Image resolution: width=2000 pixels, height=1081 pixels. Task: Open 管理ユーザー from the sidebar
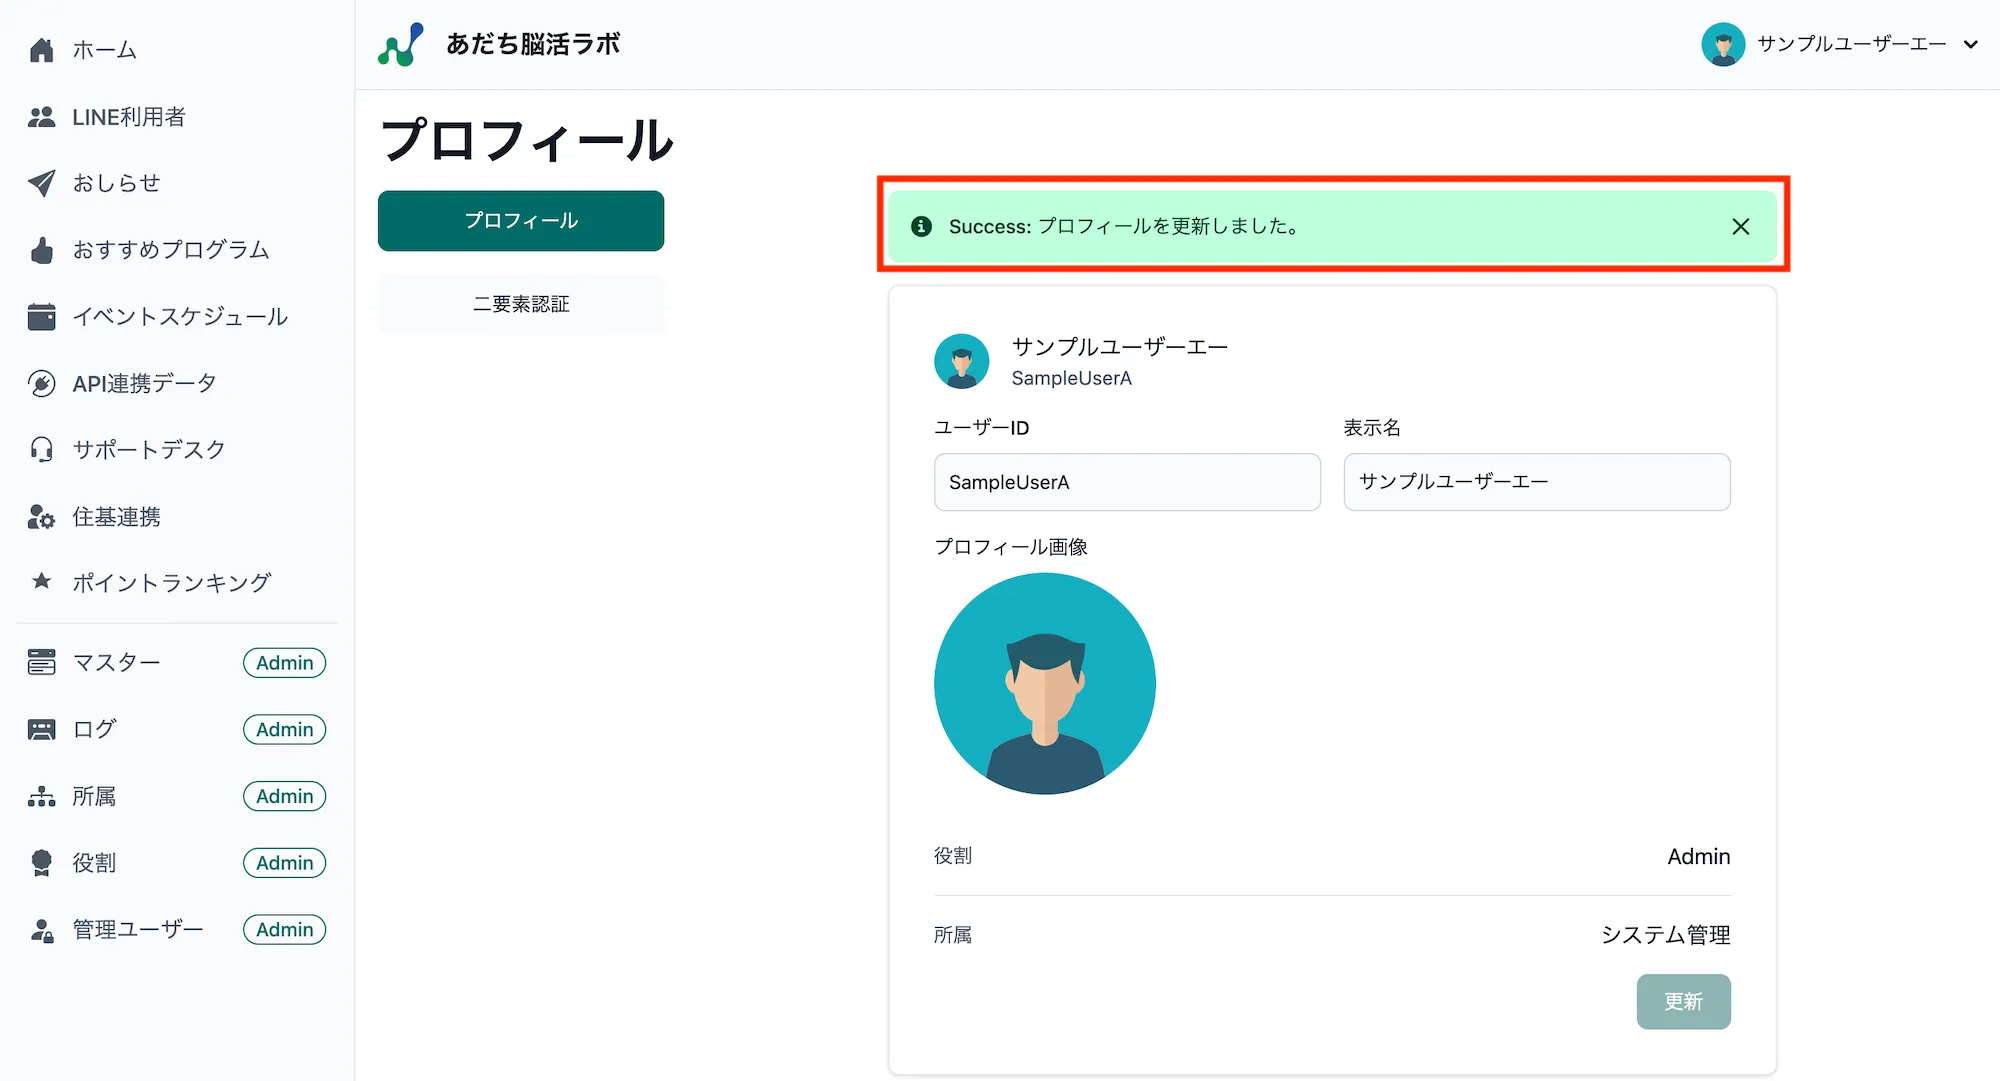(x=134, y=929)
